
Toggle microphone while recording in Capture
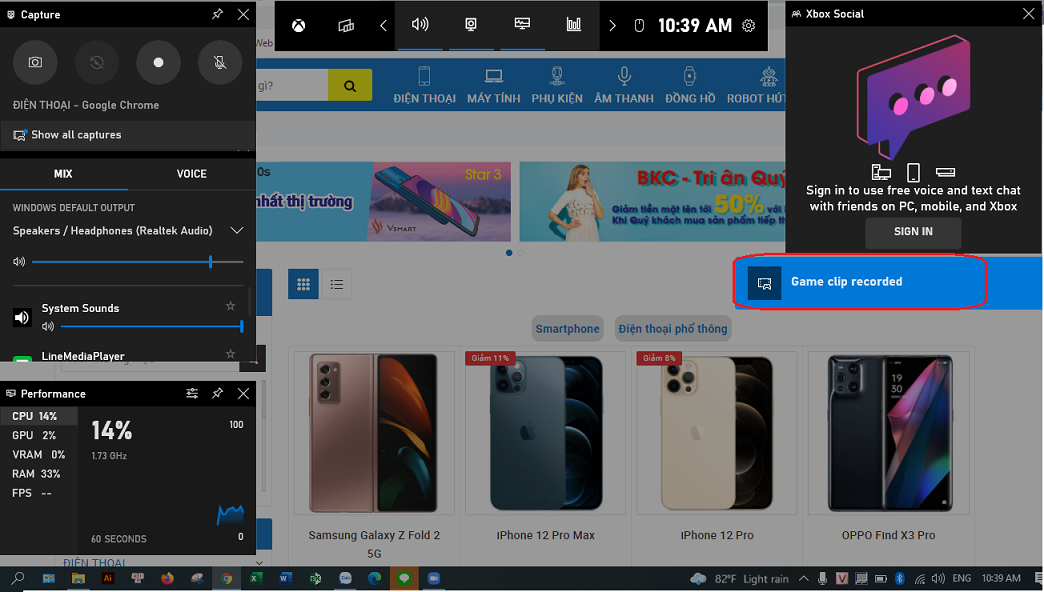[220, 63]
